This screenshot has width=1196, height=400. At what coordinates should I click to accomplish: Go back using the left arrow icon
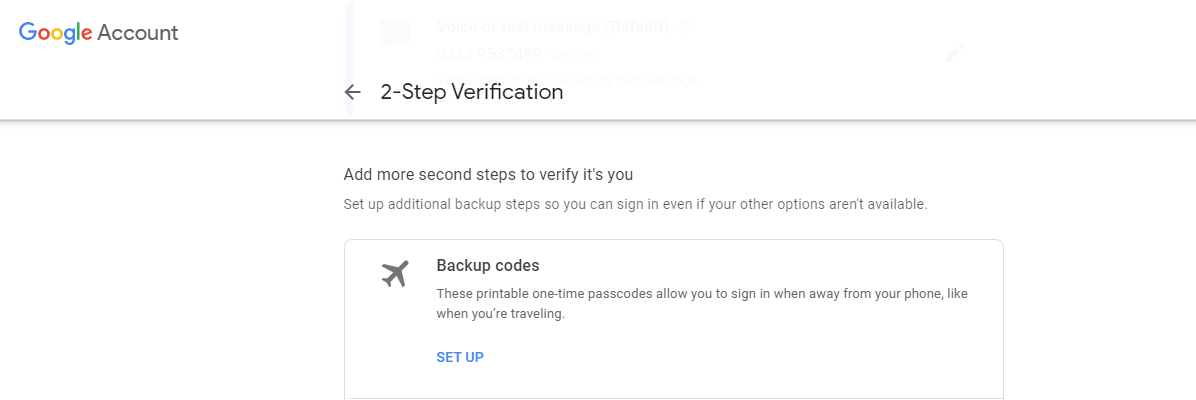352,92
